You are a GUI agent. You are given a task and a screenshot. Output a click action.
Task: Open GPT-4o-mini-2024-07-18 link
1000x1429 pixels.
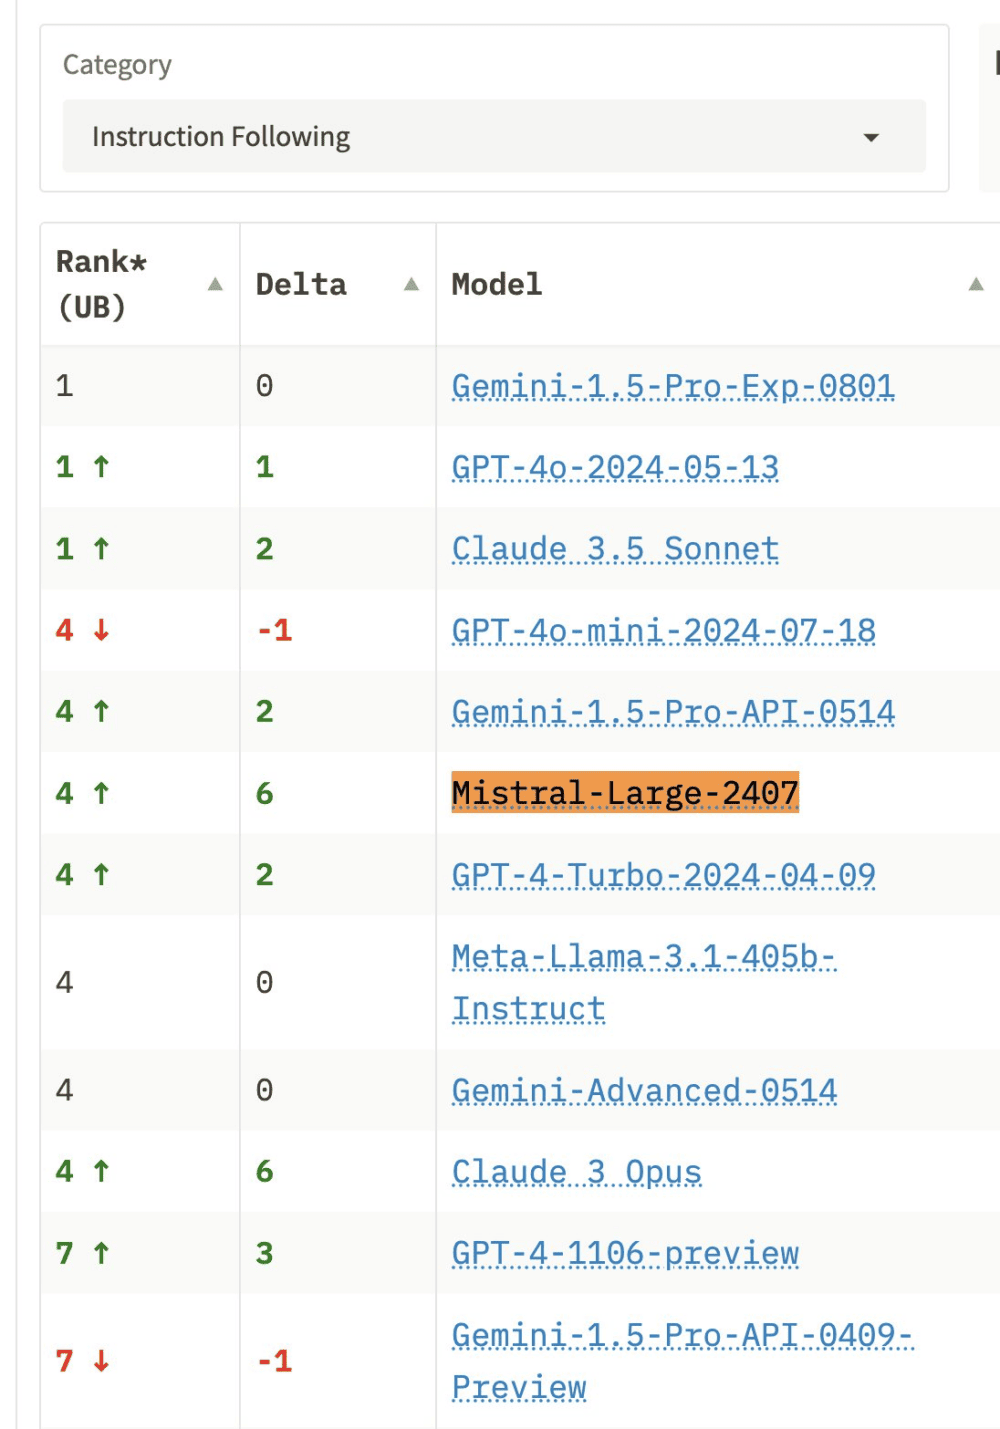(664, 631)
